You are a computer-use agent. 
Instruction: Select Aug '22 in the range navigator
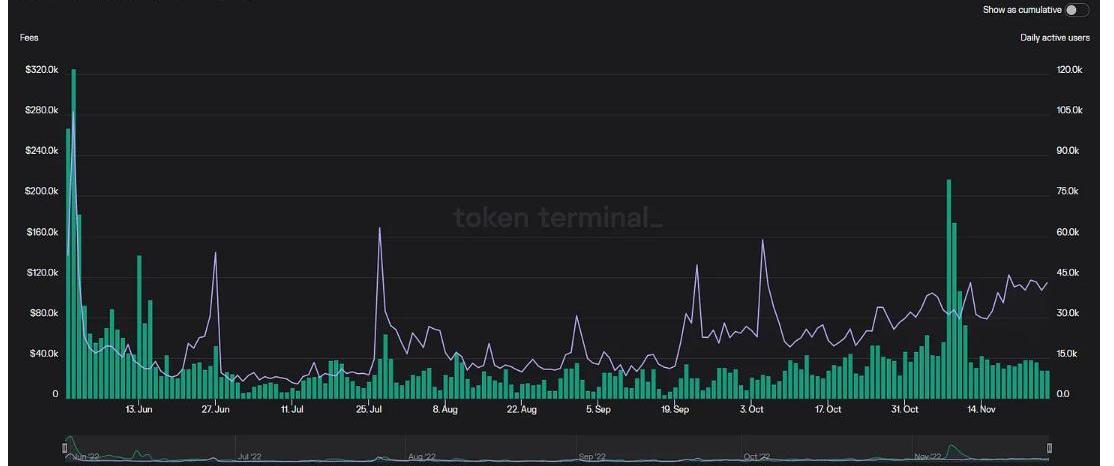422,456
